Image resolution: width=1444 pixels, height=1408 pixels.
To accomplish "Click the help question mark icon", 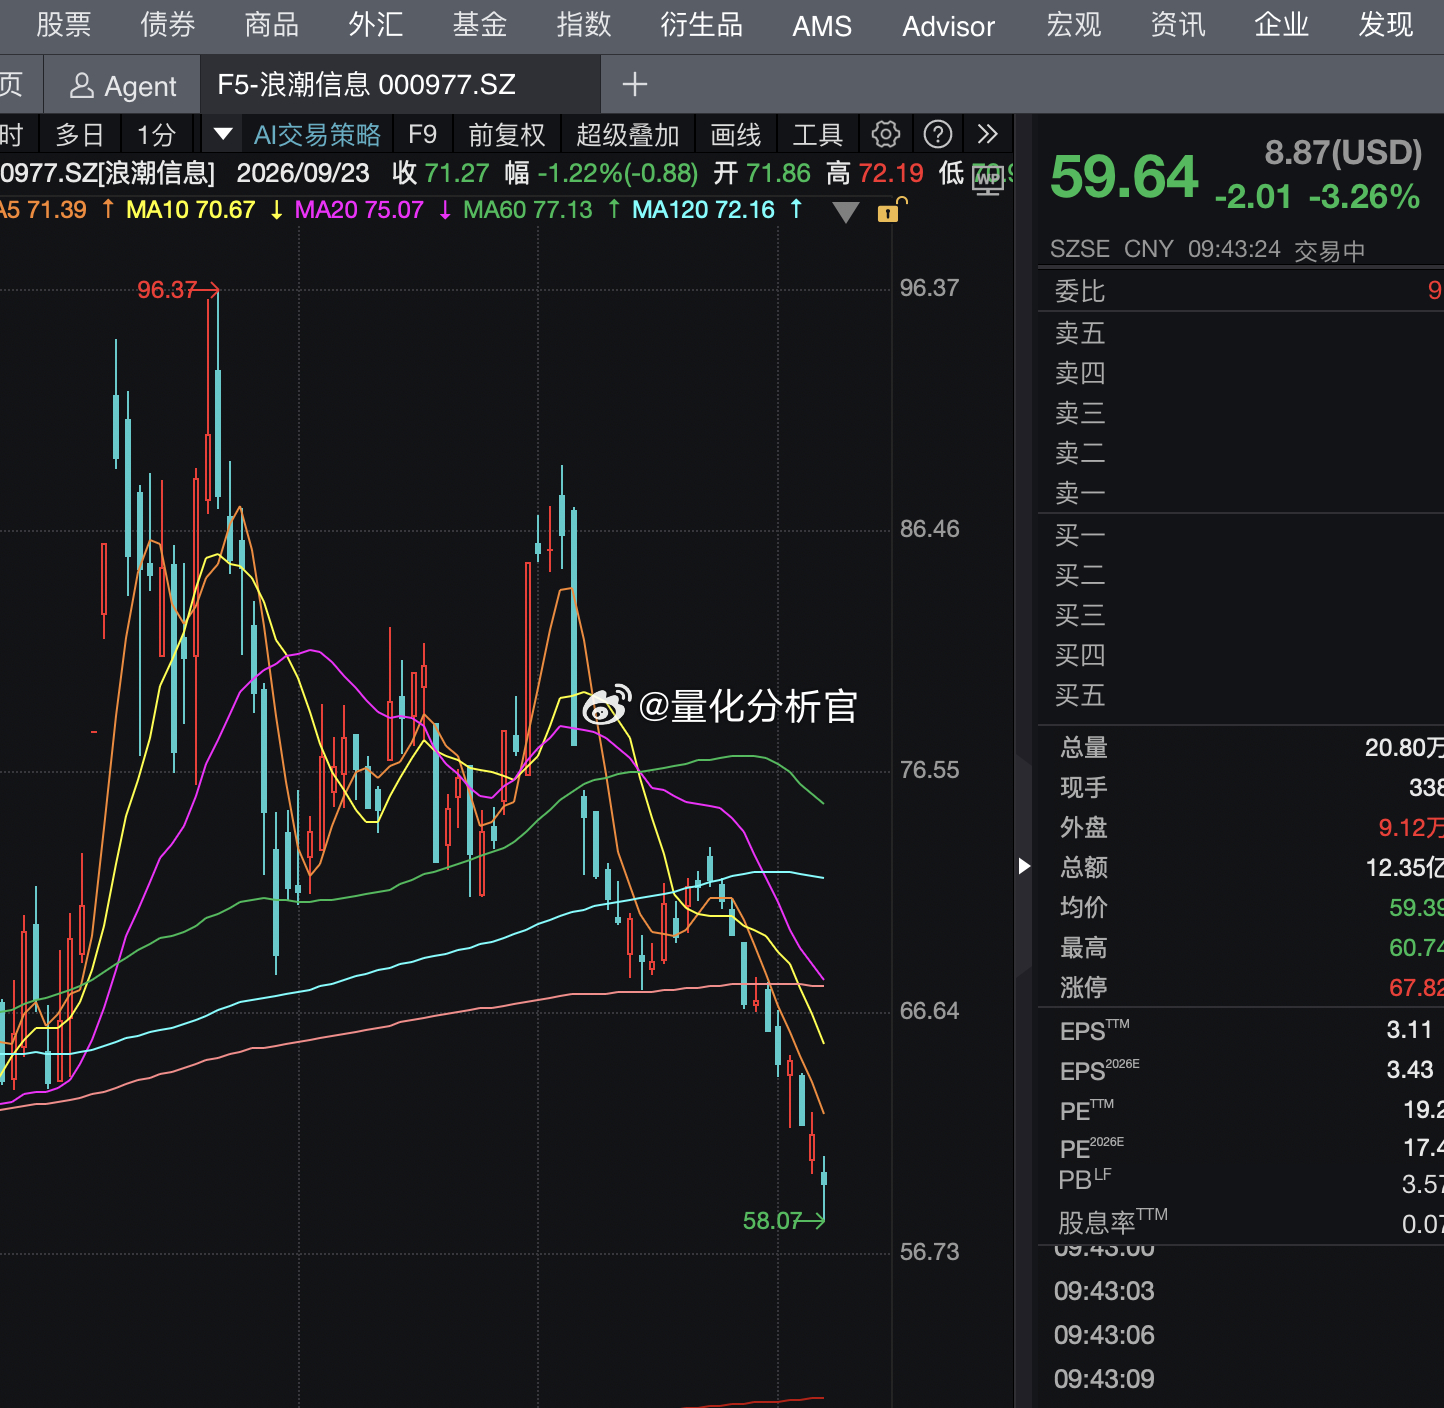I will pos(938,134).
